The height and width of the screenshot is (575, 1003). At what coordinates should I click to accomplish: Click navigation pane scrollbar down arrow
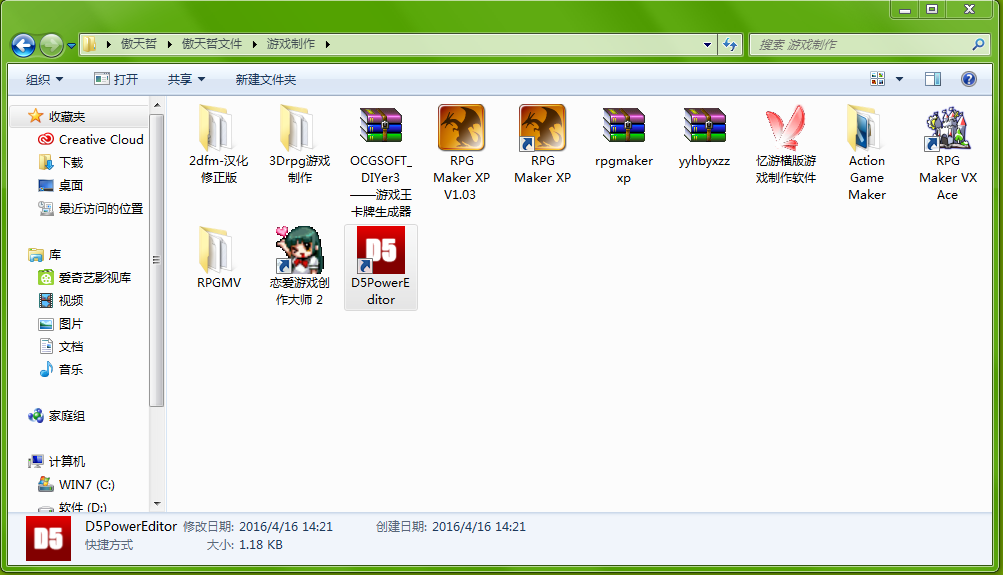pos(157,504)
